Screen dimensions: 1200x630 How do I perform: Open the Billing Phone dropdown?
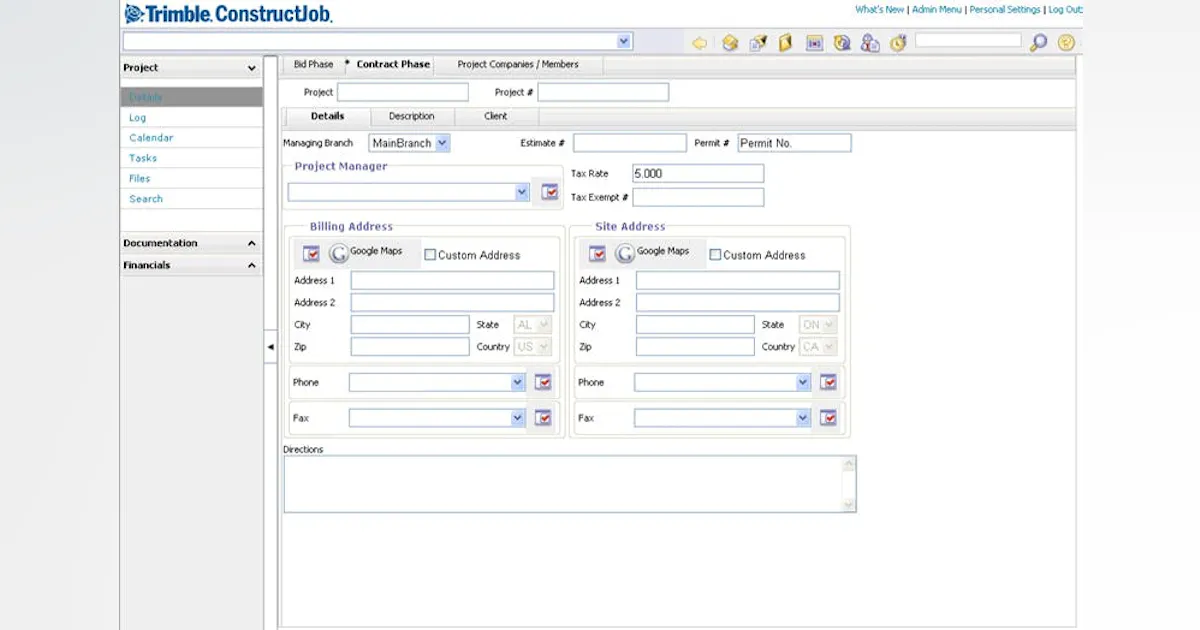tap(518, 382)
